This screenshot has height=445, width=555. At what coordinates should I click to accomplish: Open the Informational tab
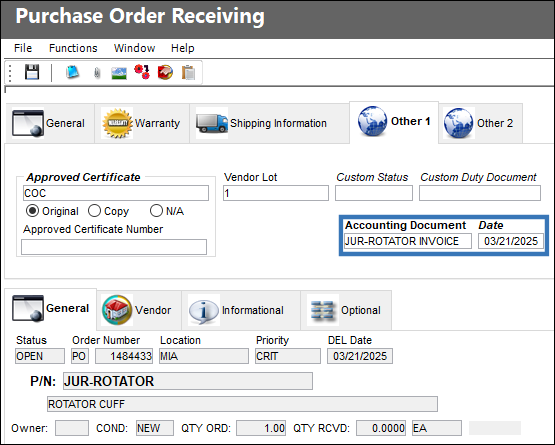coord(241,310)
